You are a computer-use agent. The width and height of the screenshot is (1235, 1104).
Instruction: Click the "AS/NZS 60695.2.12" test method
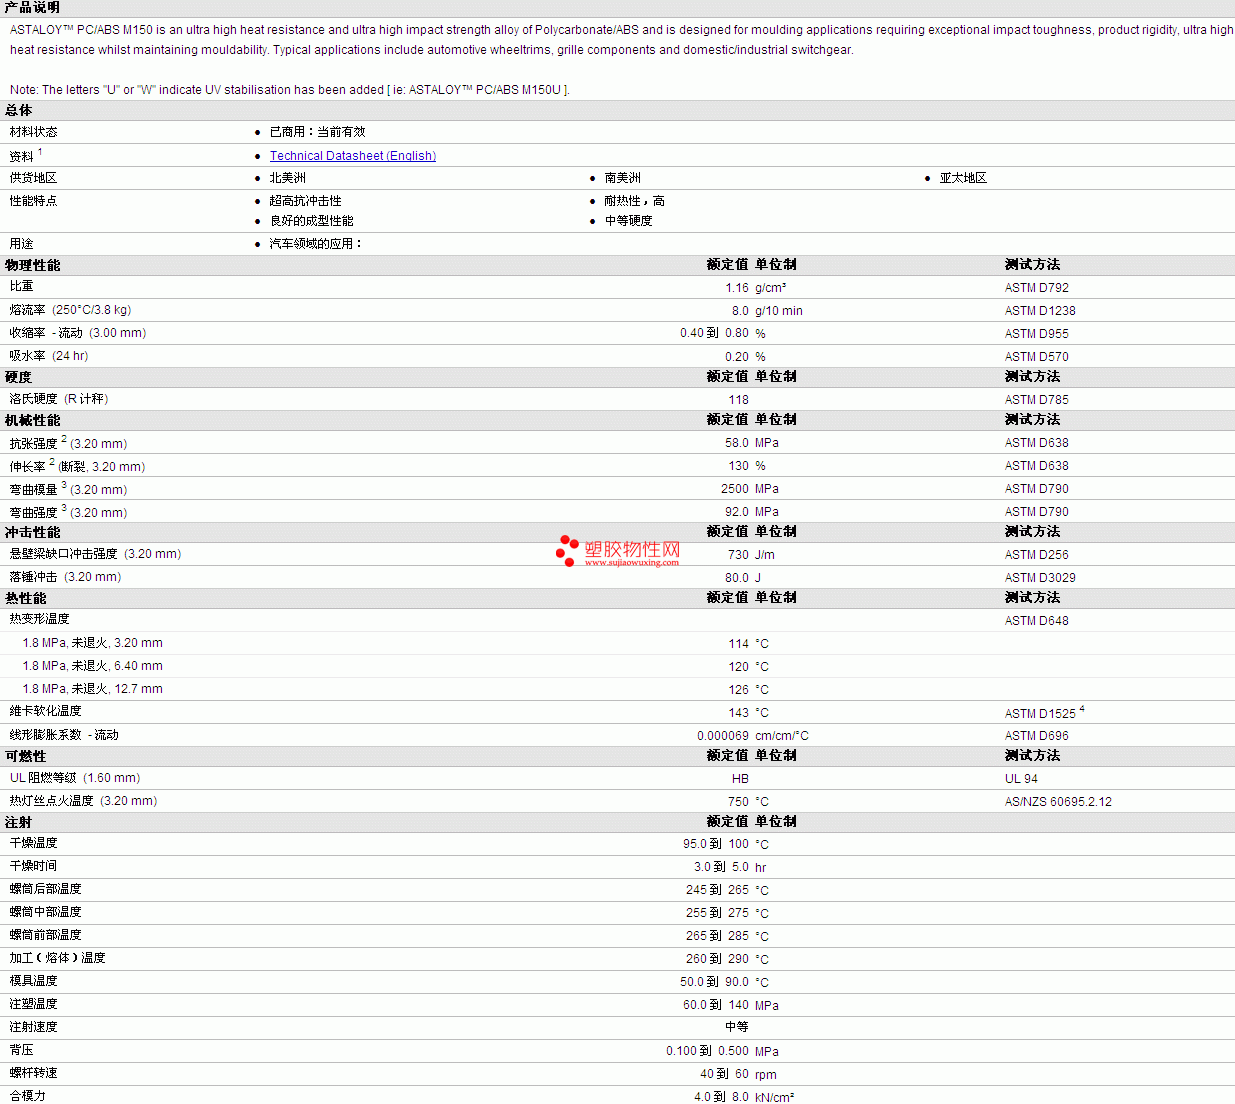[1058, 802]
